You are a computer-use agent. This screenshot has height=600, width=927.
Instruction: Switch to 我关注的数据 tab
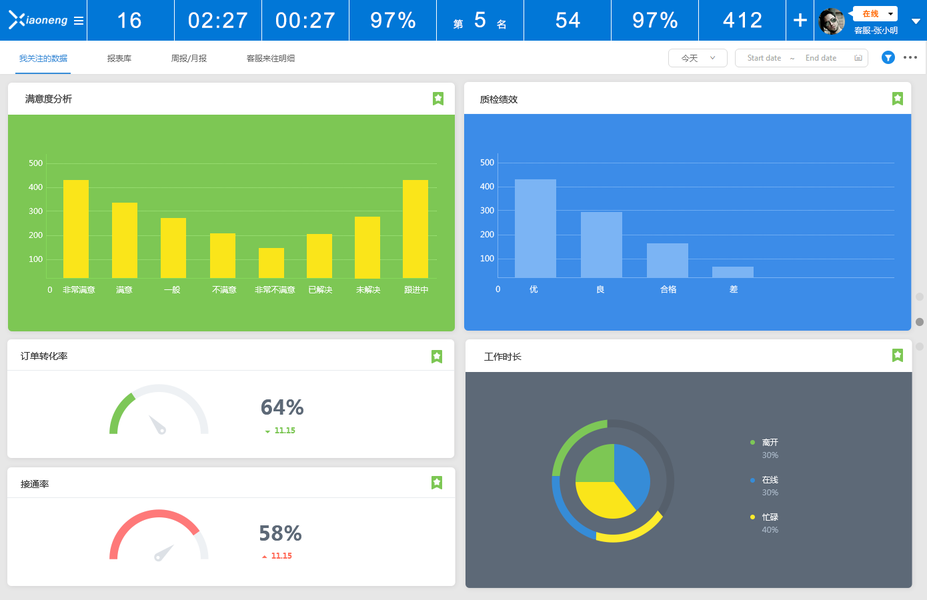43,58
